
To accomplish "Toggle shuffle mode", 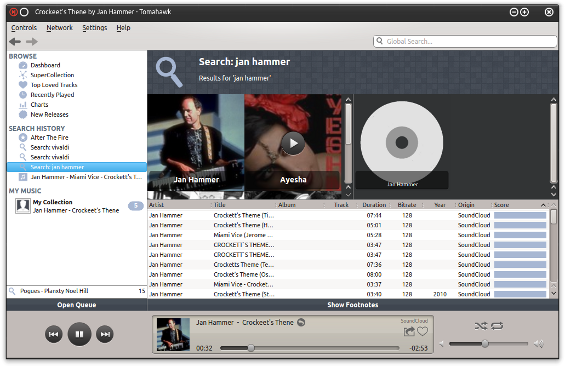I will coord(481,326).
